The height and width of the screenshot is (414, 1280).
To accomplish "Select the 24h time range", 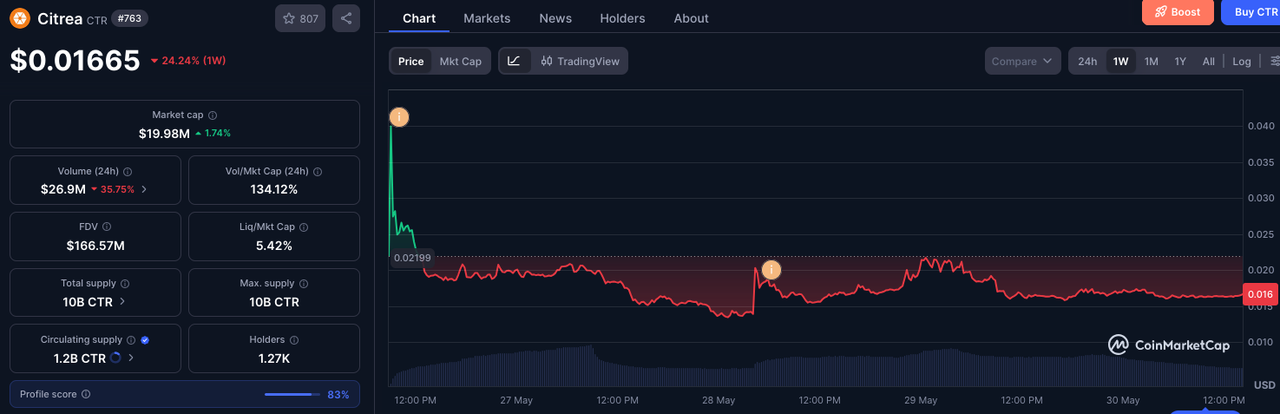I will coord(1087,61).
